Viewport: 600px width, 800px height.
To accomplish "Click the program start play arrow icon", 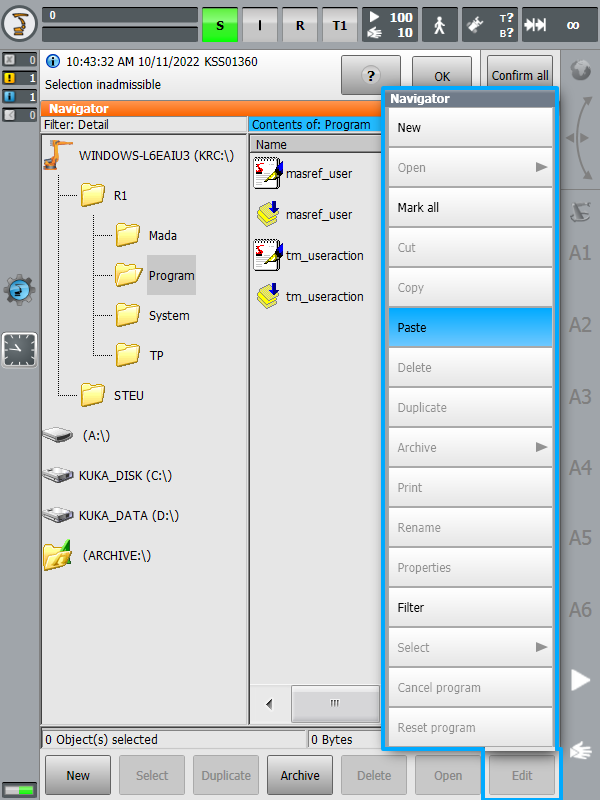I will pyautogui.click(x=580, y=680).
